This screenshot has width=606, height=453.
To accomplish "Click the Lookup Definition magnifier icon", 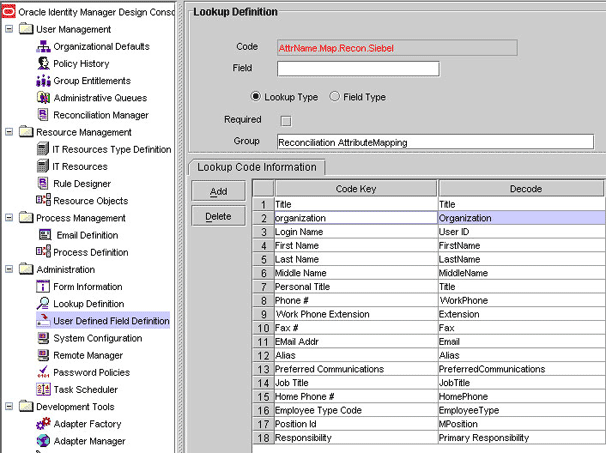I will (43, 304).
